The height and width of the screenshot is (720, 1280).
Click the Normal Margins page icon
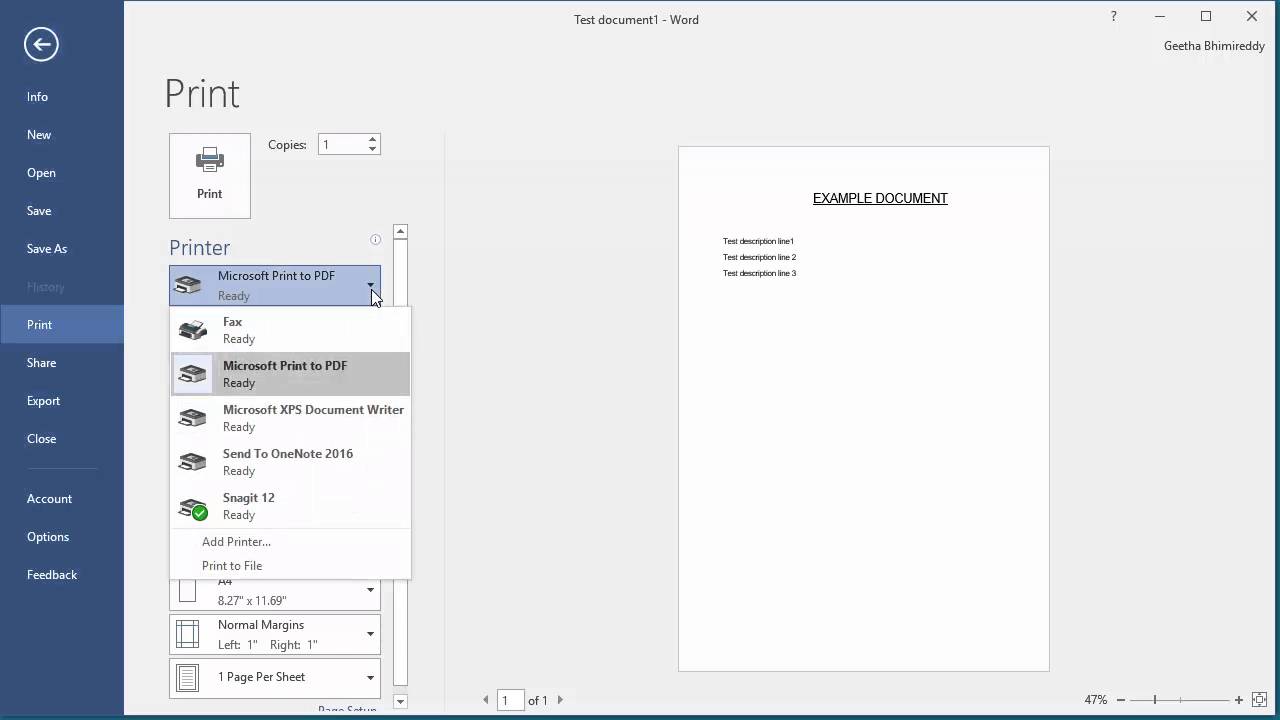pyautogui.click(x=187, y=635)
